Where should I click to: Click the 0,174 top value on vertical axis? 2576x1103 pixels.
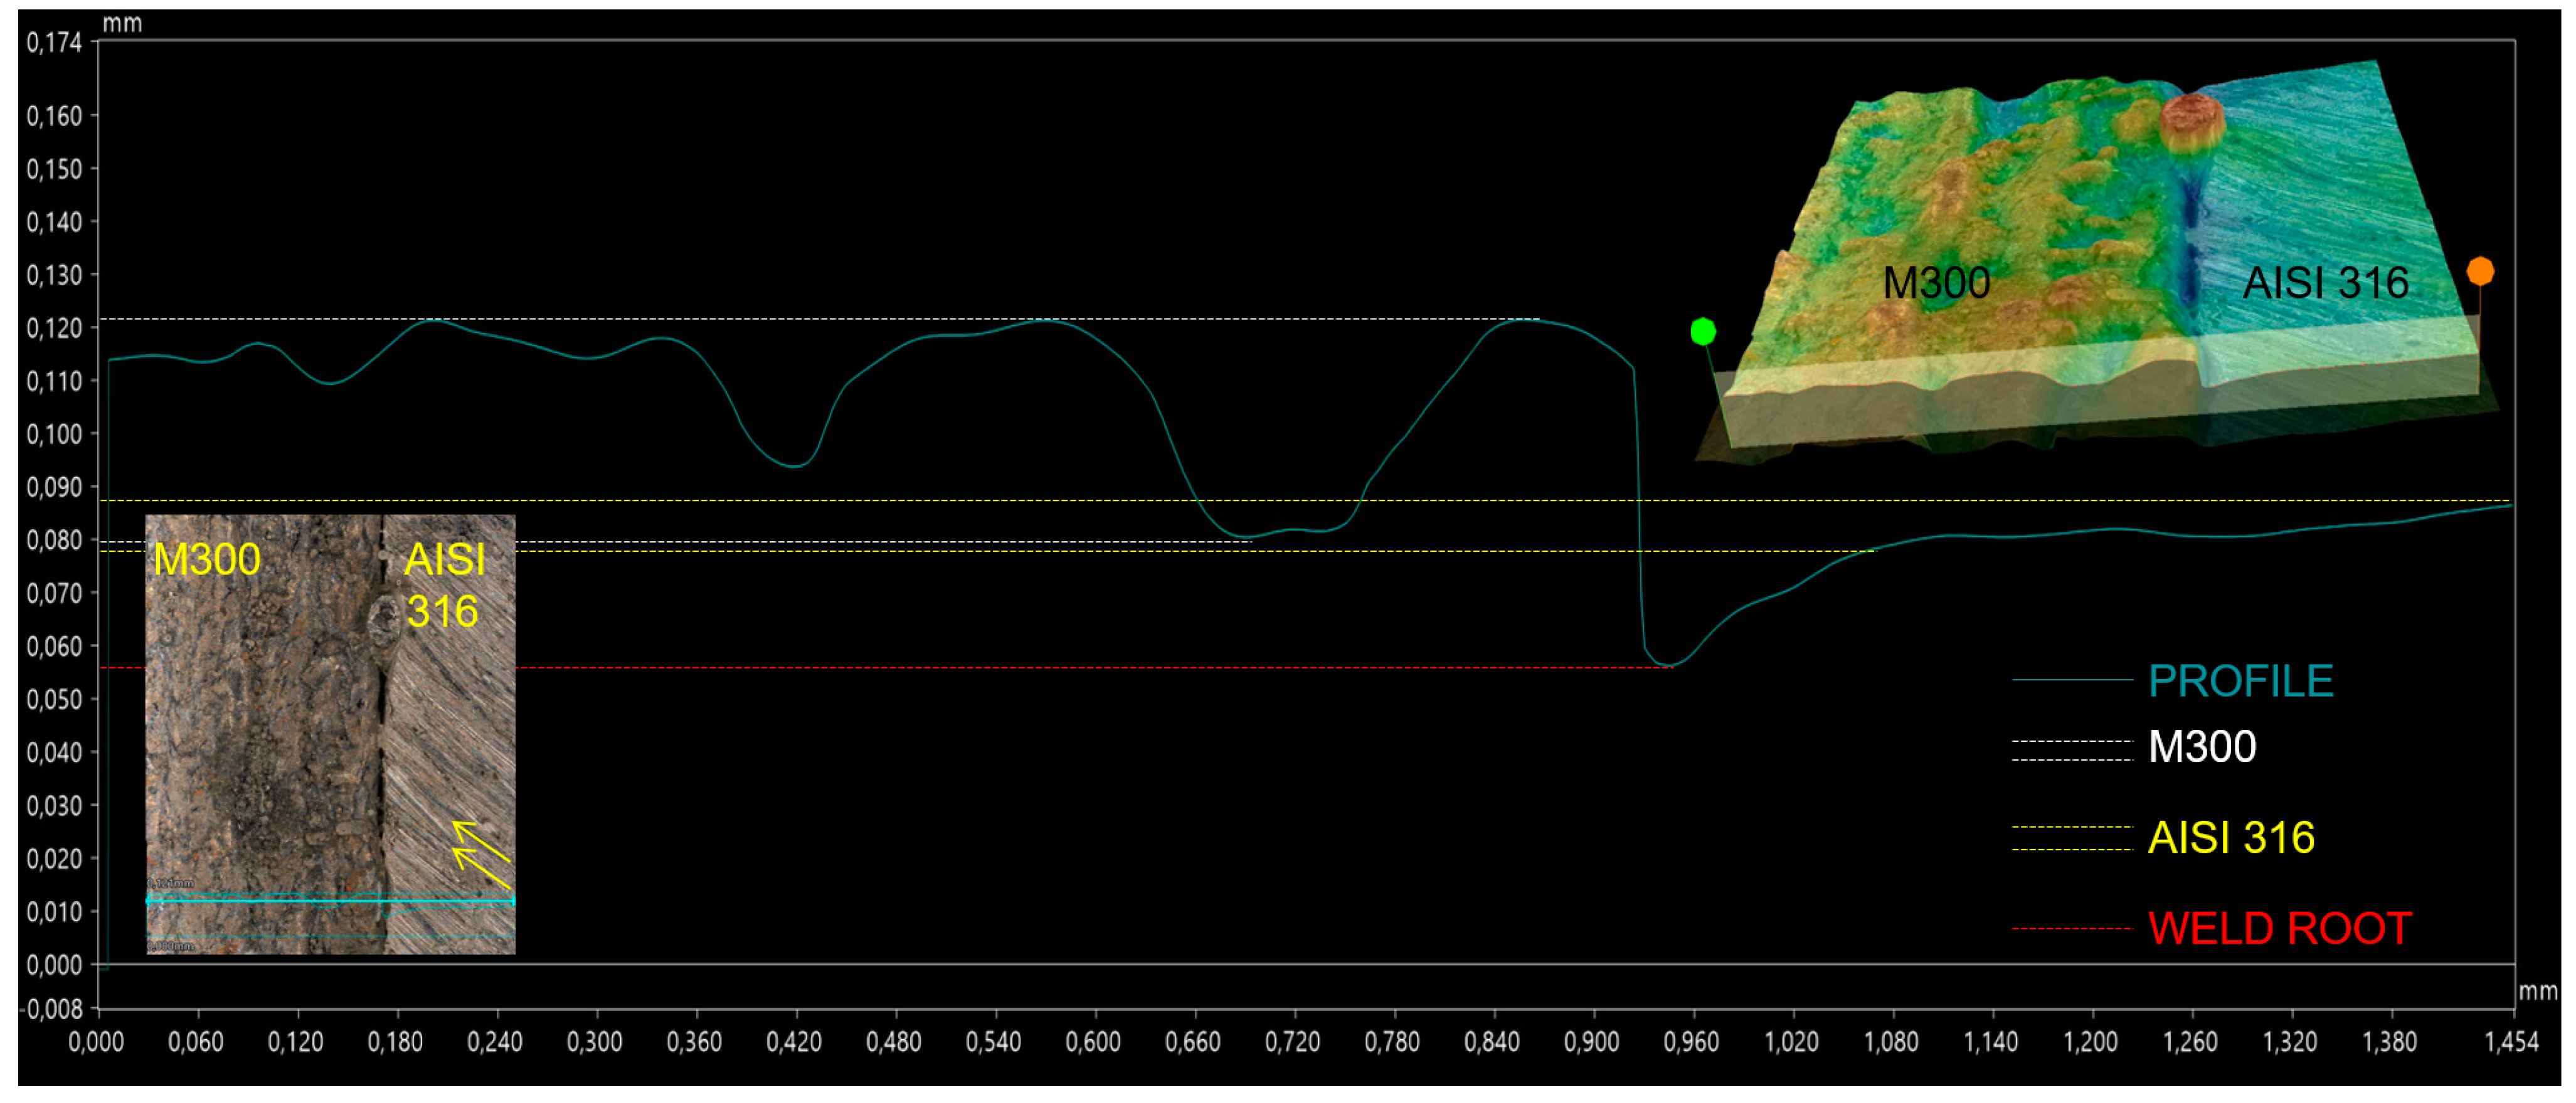coord(54,42)
